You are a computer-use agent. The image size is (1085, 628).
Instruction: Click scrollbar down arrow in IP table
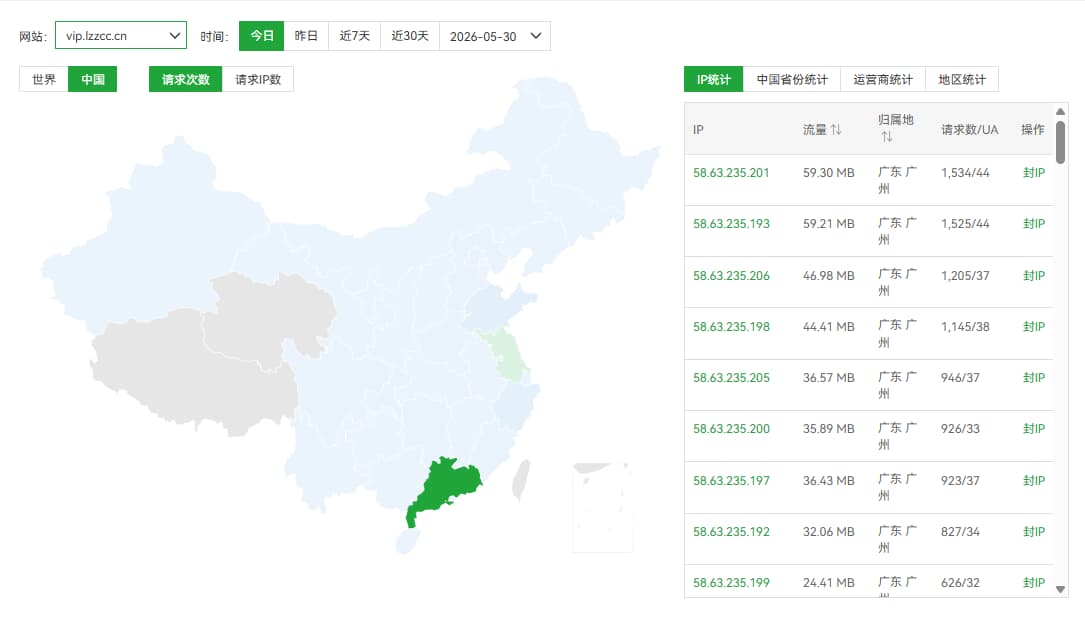[x=1060, y=589]
